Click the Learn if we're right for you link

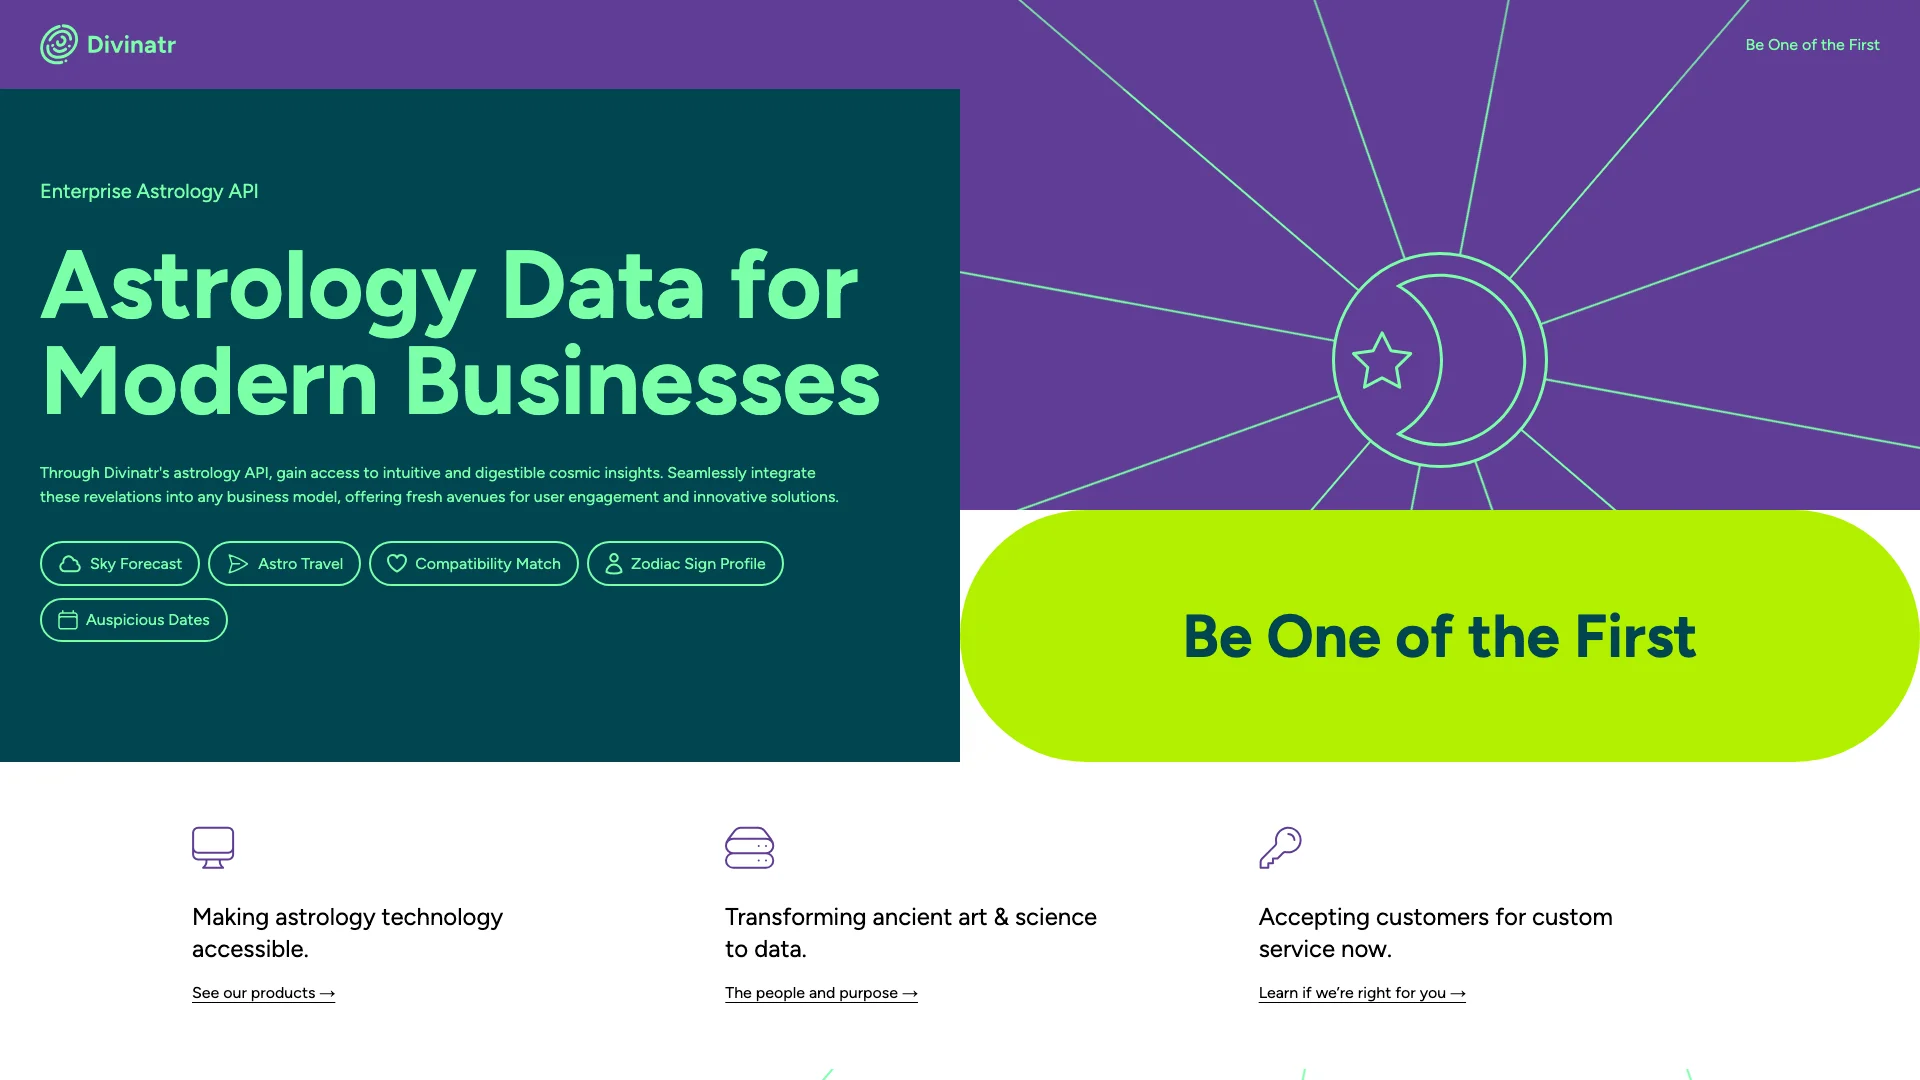click(x=1362, y=993)
